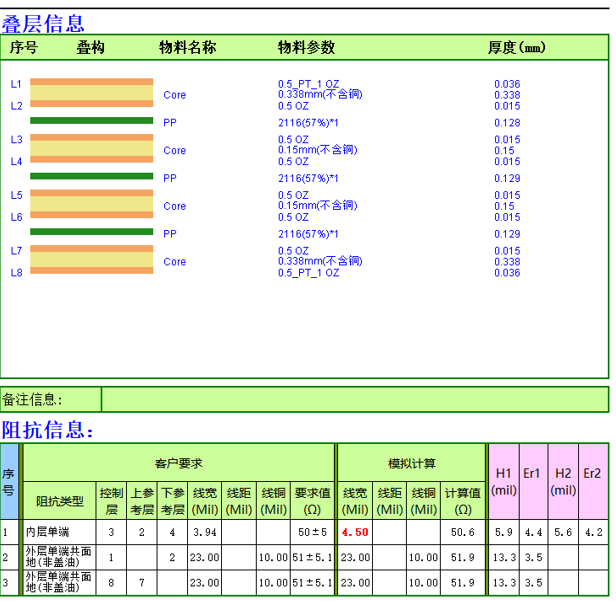This screenshot has width=616, height=601.
Task: Click the 叠层信息 section title
Action: click(x=43, y=23)
